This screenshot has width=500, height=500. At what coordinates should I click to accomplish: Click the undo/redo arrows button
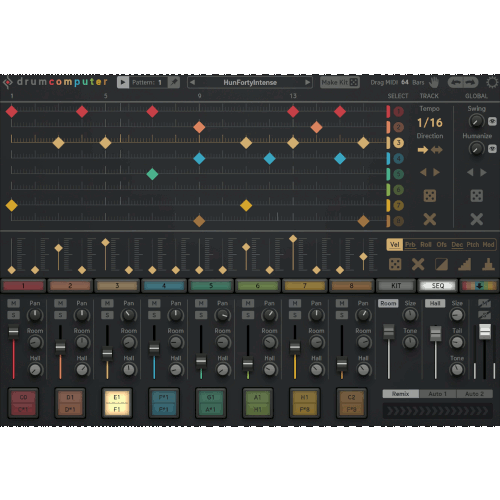tap(463, 82)
